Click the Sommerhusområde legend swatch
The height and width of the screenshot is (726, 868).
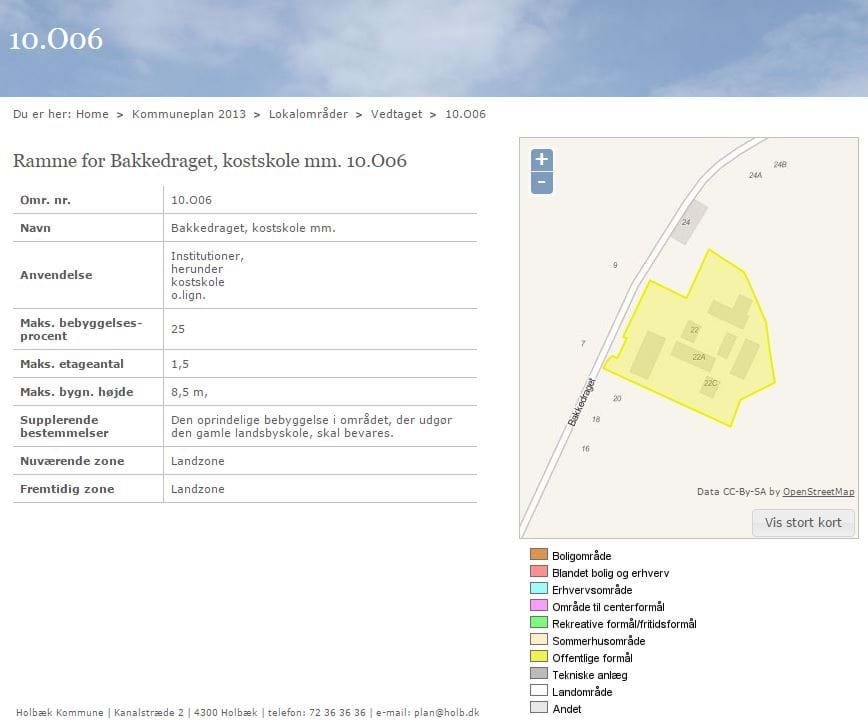coord(538,640)
